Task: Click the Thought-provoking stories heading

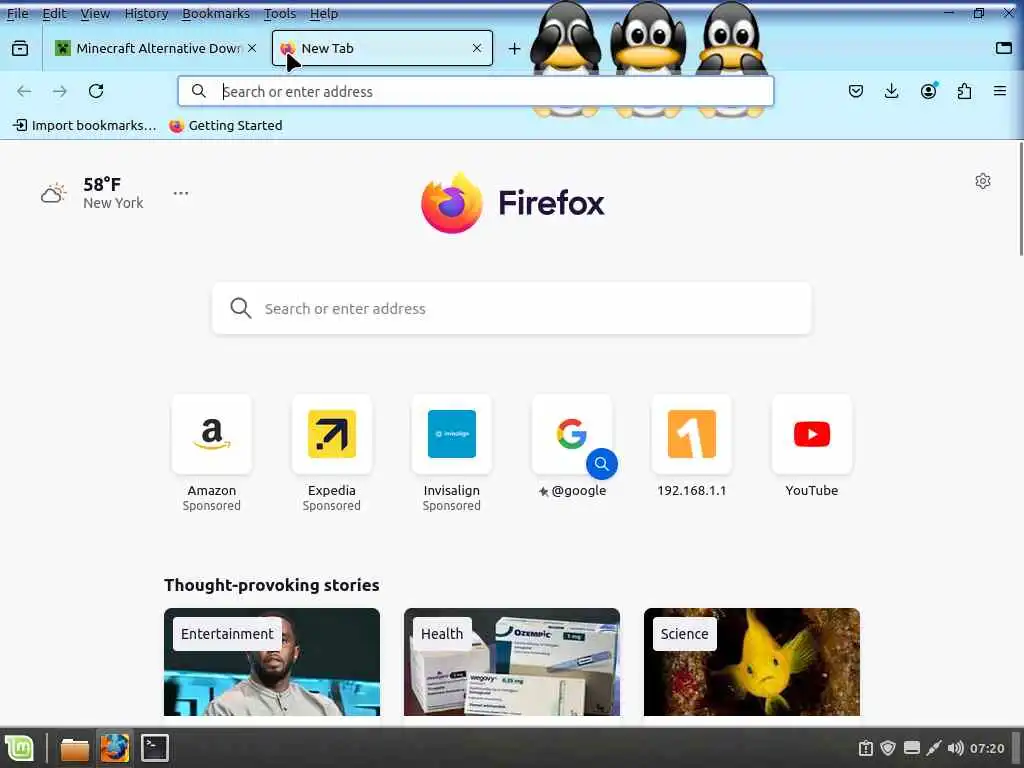Action: tap(272, 585)
